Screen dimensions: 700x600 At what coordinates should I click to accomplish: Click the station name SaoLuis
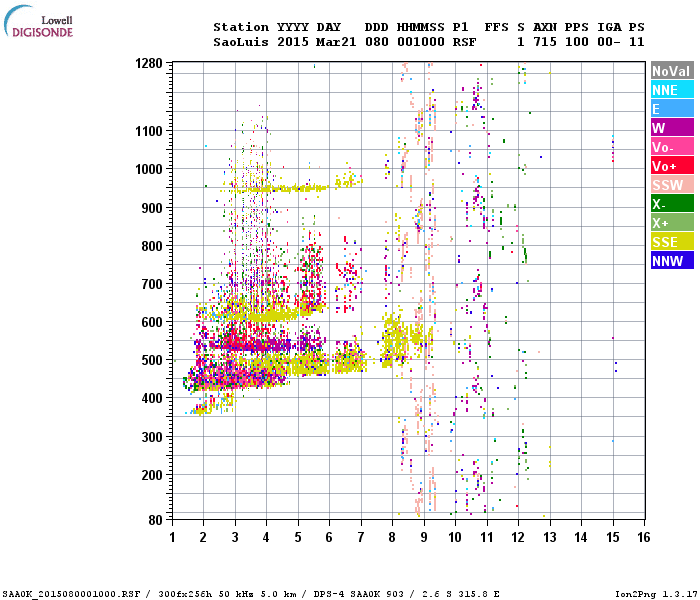241,42
